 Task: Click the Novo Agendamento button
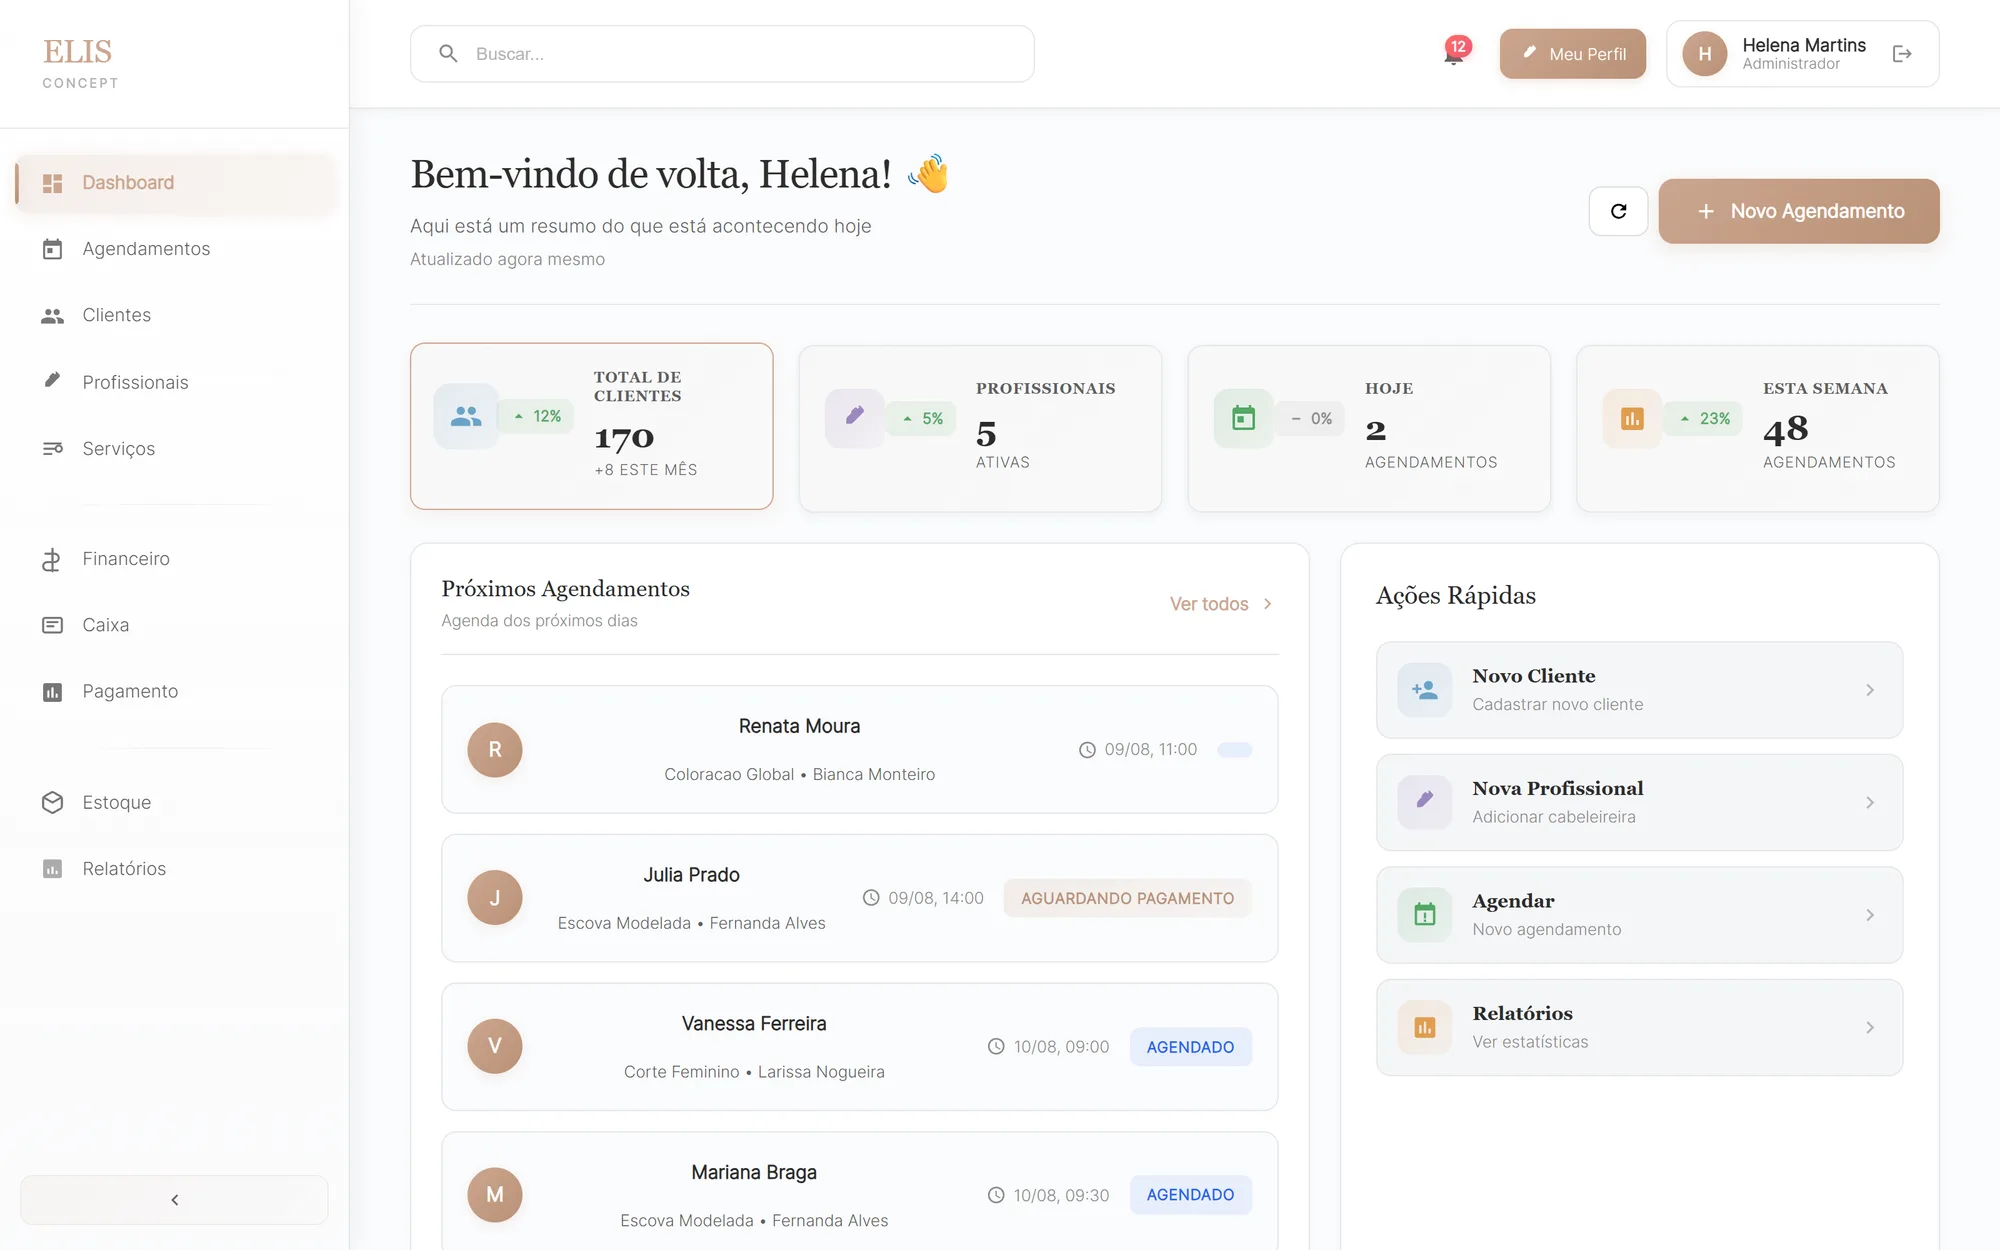click(x=1799, y=211)
